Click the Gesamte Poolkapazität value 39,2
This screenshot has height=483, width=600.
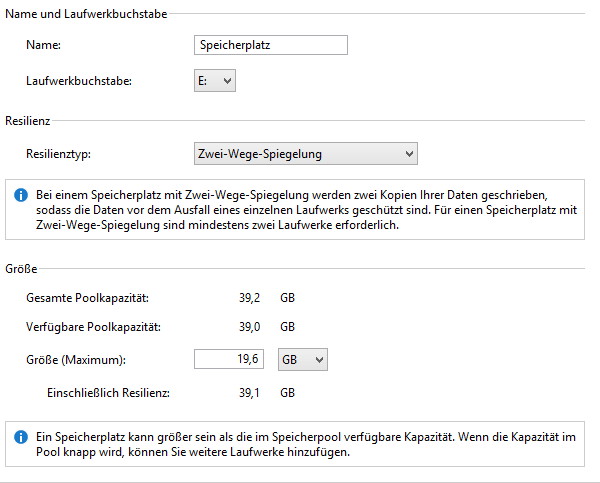point(249,298)
